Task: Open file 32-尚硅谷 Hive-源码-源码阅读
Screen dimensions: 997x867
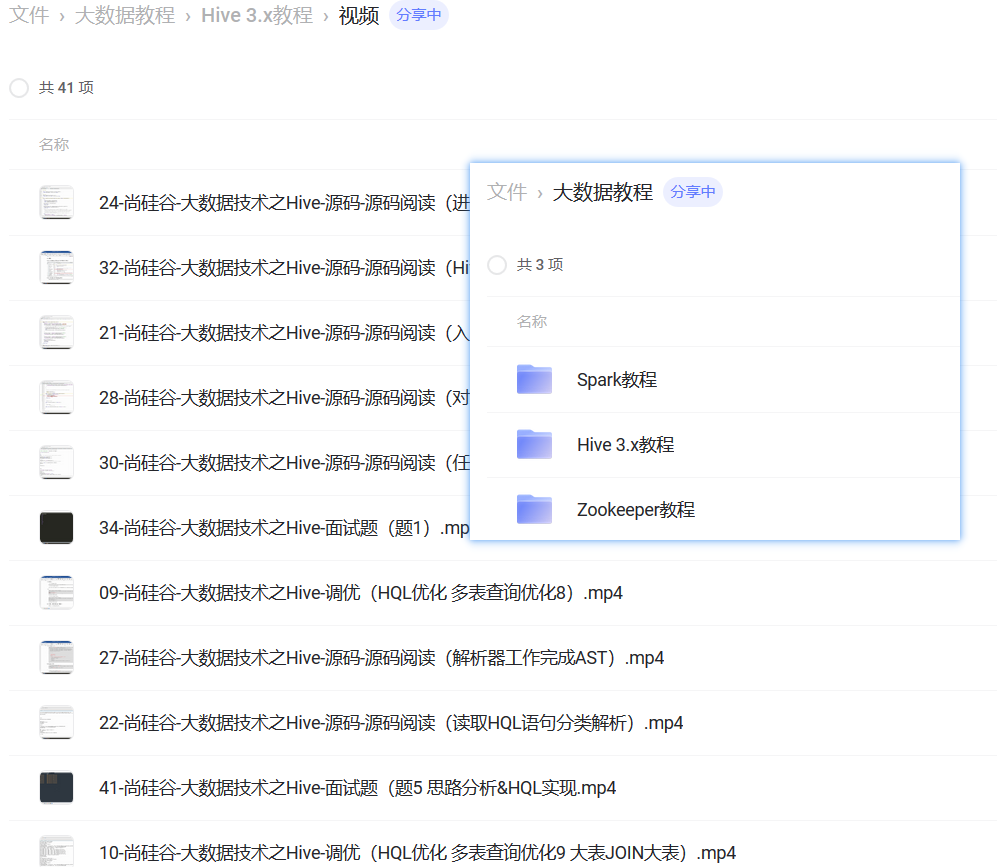Action: click(284, 268)
